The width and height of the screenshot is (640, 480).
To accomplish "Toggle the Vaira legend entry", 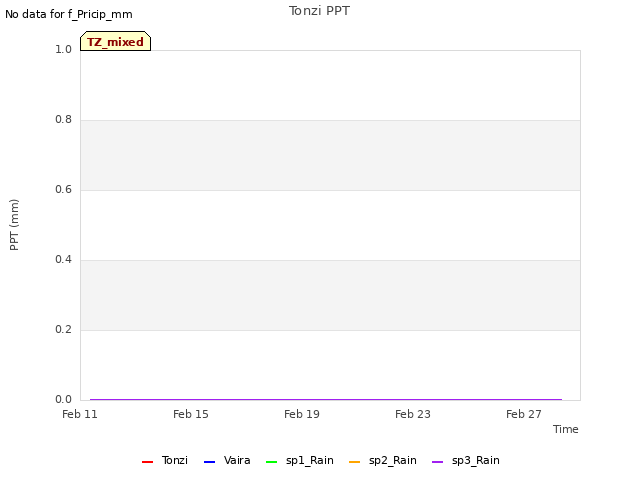I will click(227, 460).
